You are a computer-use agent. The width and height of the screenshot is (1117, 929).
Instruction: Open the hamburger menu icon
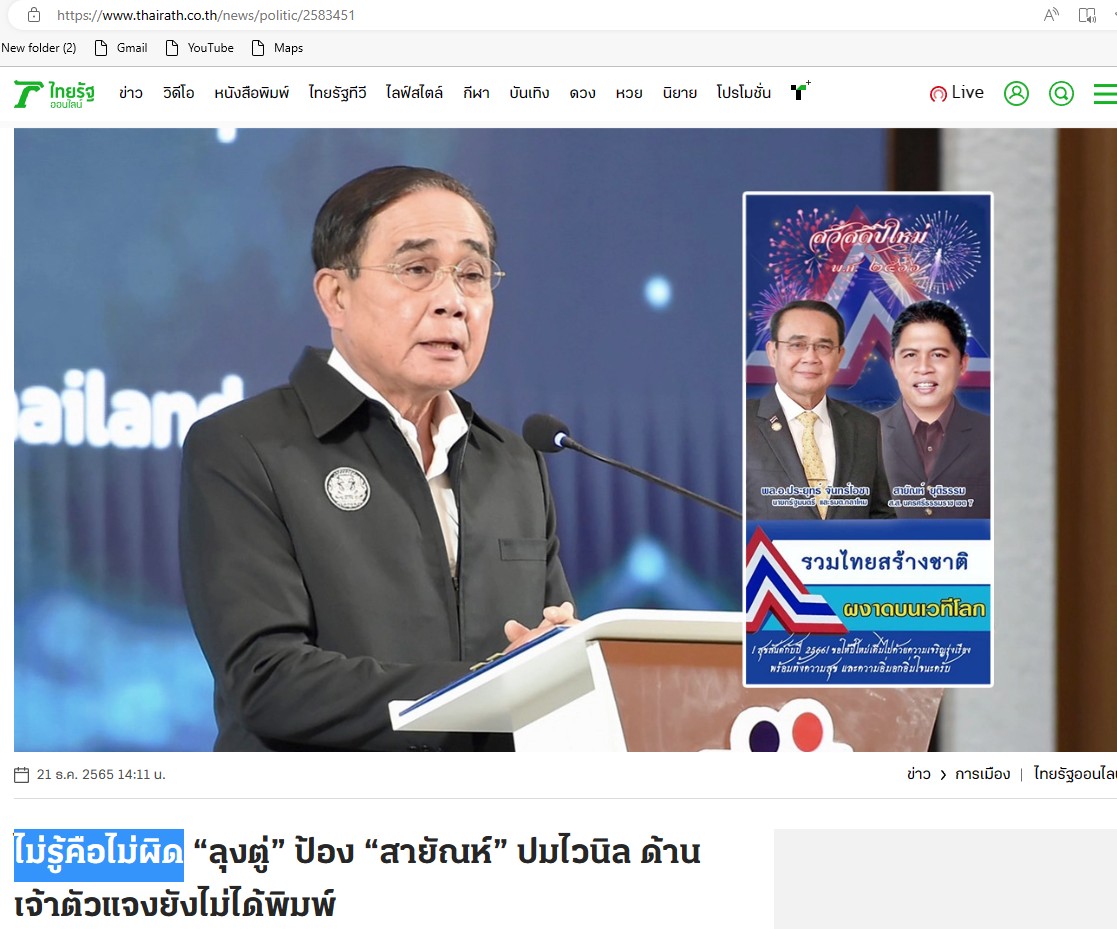[1106, 93]
